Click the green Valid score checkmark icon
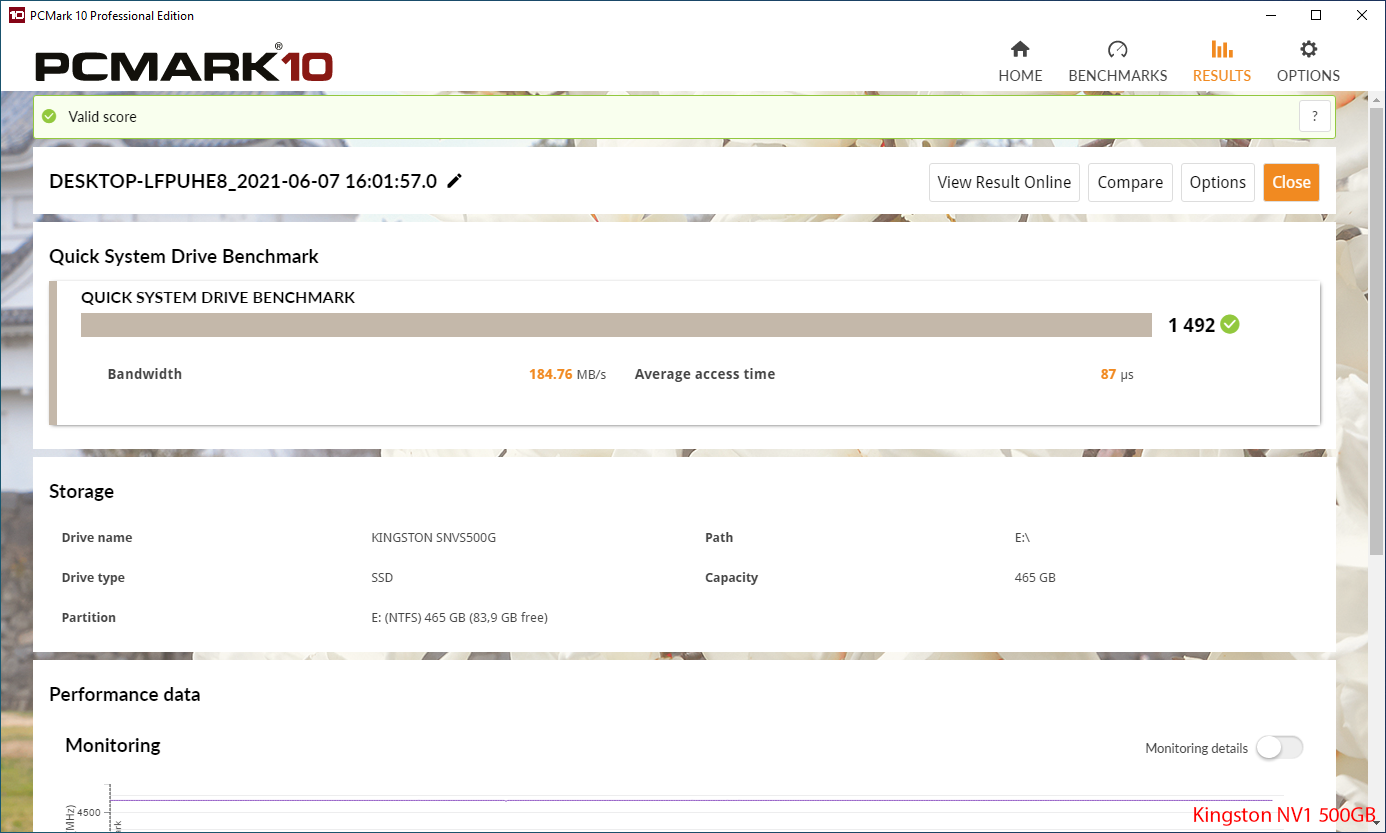1386x833 pixels. tap(49, 116)
